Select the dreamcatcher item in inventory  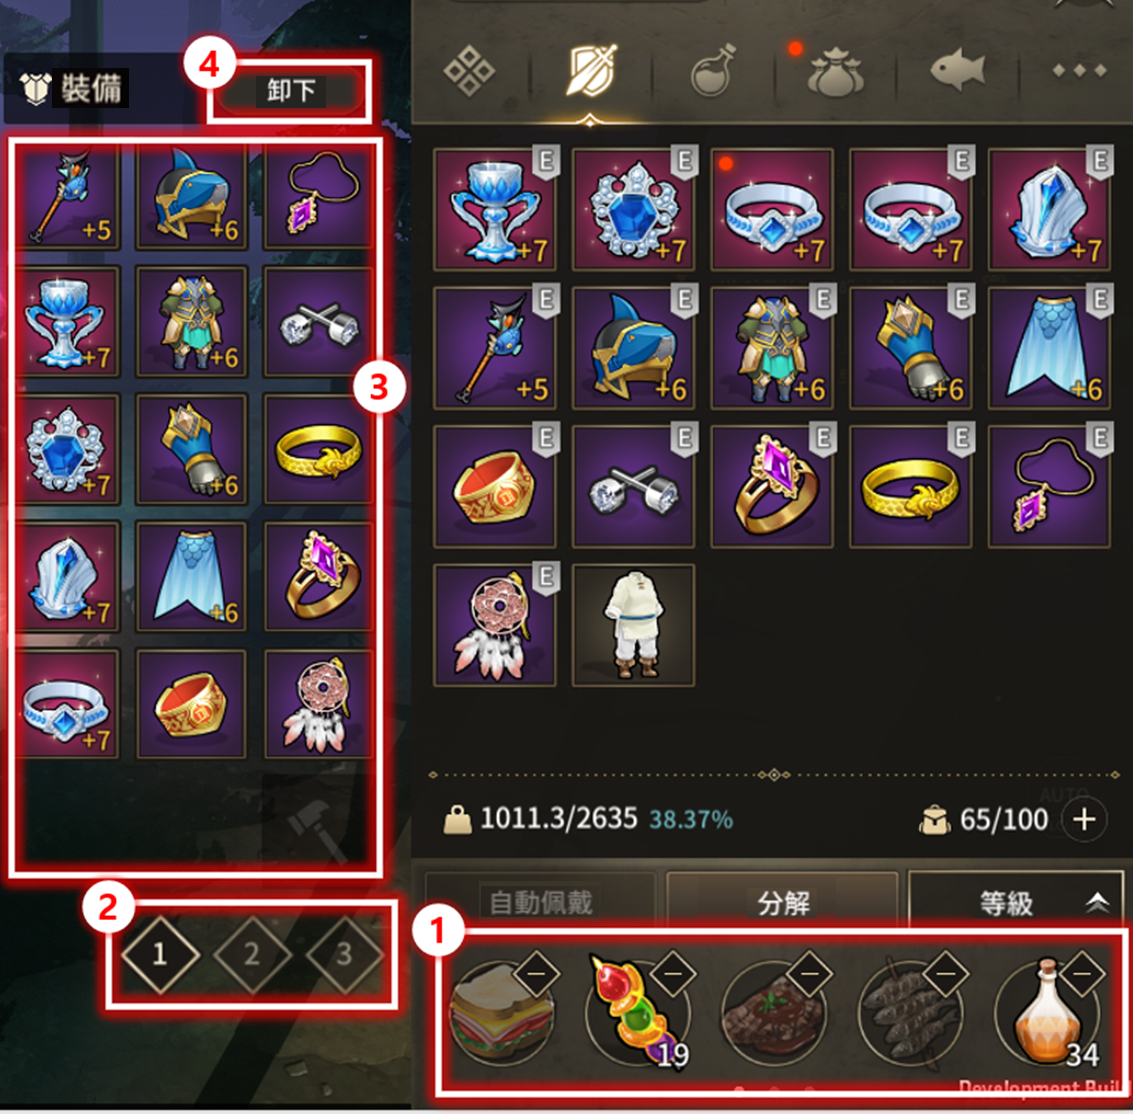click(495, 625)
